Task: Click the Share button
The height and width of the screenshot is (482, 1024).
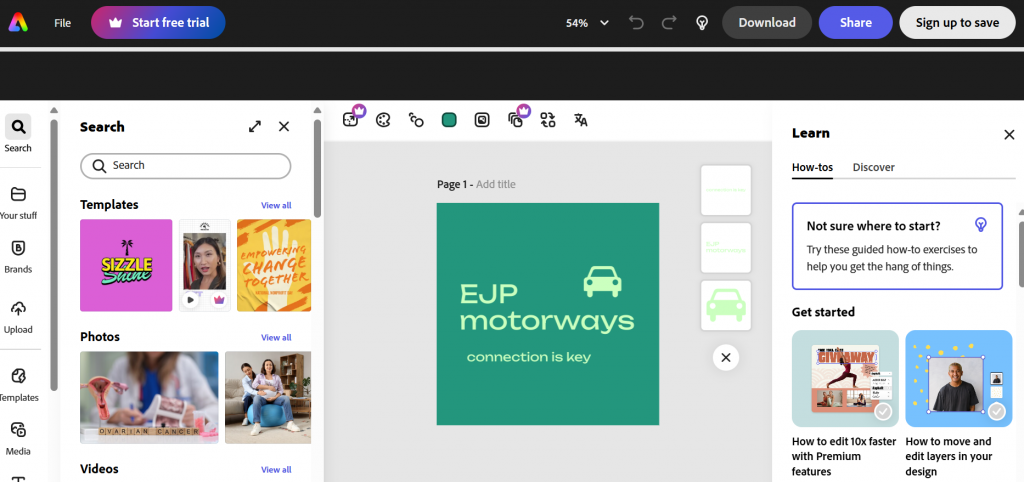Action: pos(855,22)
